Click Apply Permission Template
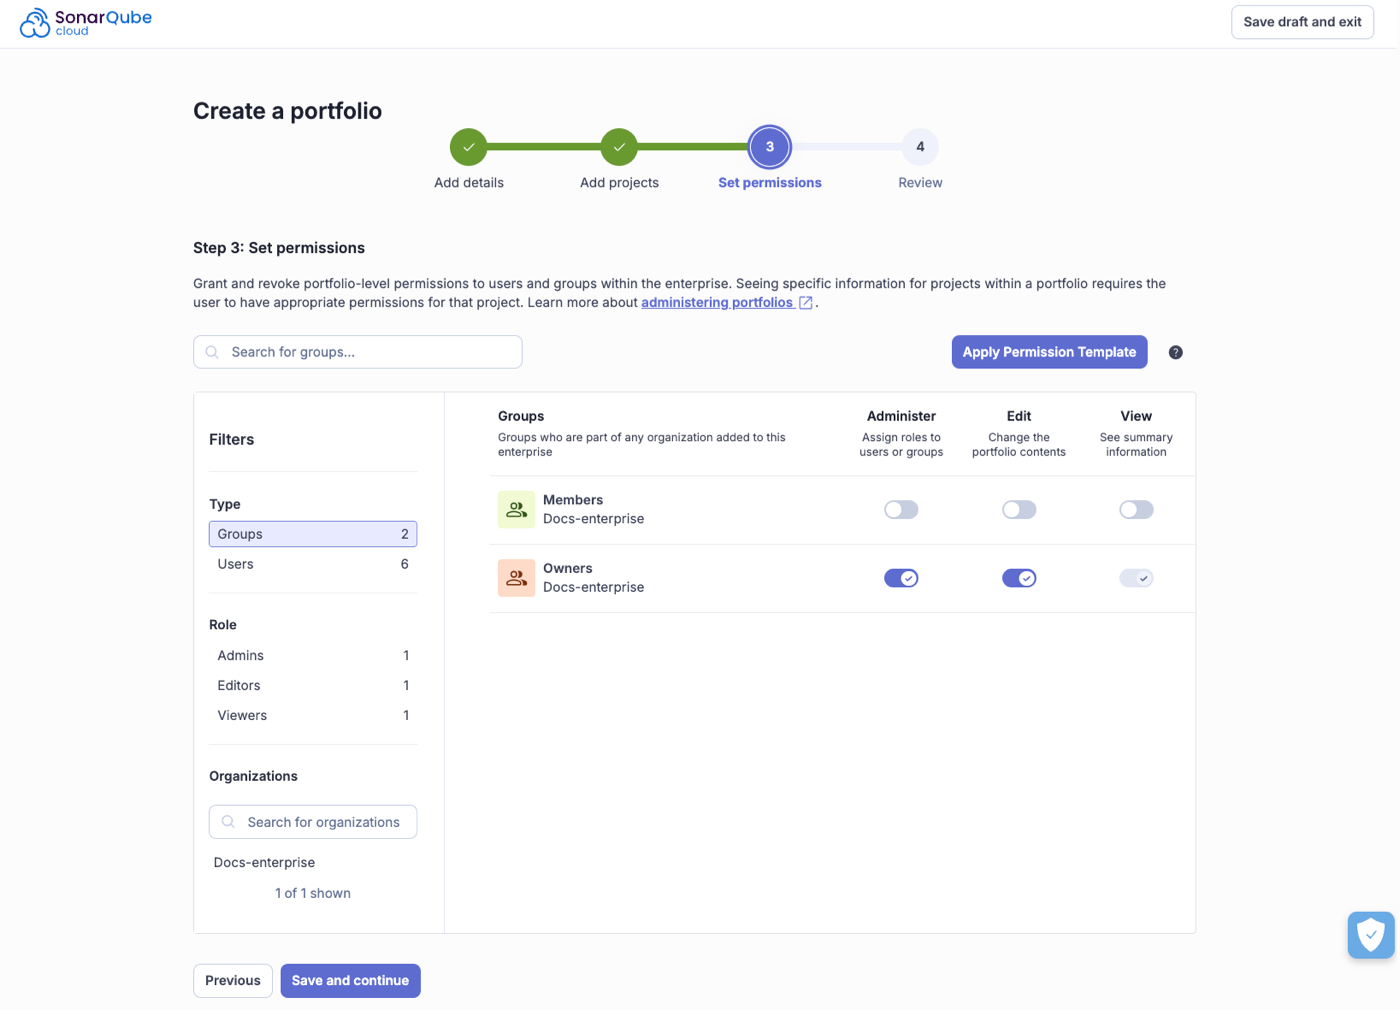This screenshot has height=1010, width=1400. pyautogui.click(x=1049, y=352)
